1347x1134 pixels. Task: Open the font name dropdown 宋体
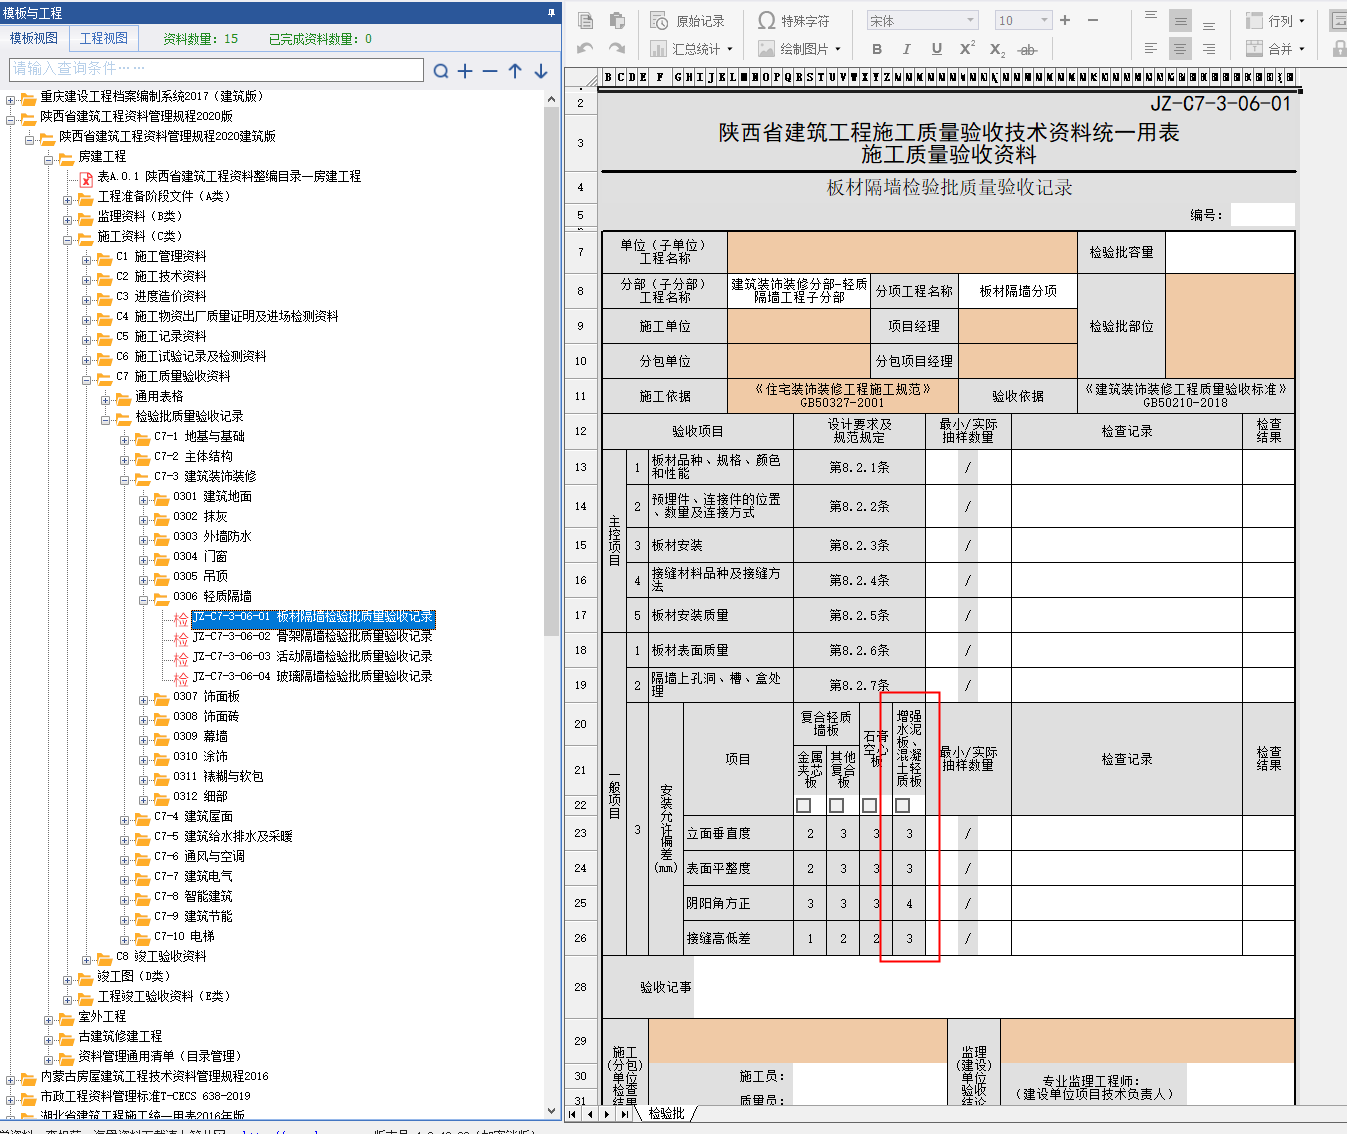[x=970, y=20]
